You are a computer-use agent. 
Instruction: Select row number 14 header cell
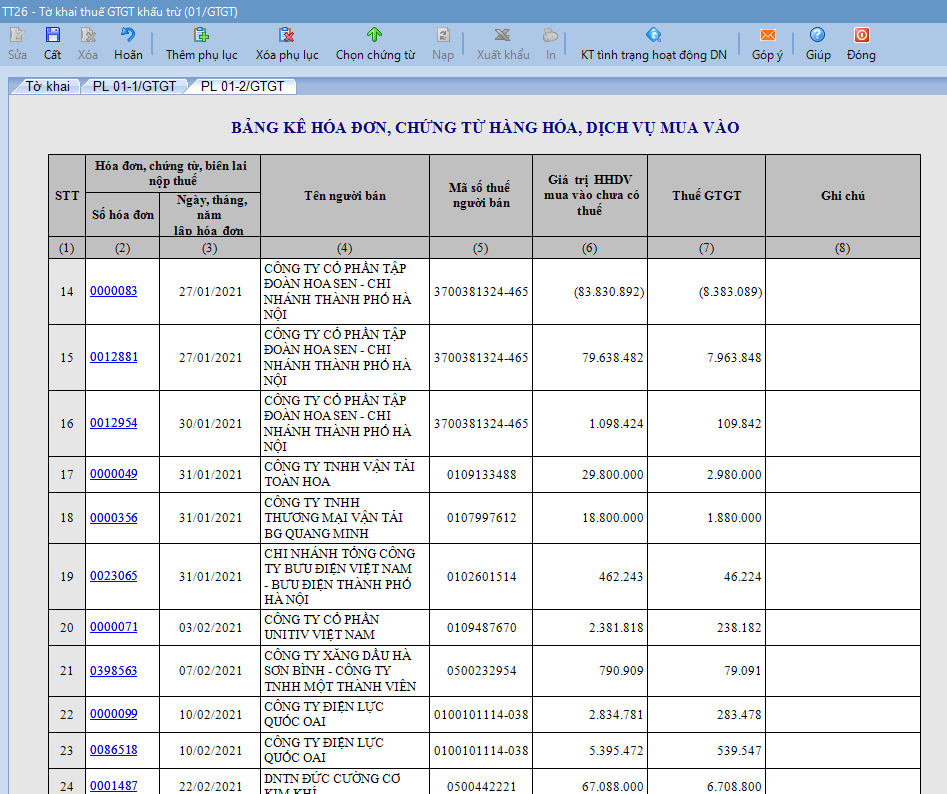pyautogui.click(x=67, y=292)
